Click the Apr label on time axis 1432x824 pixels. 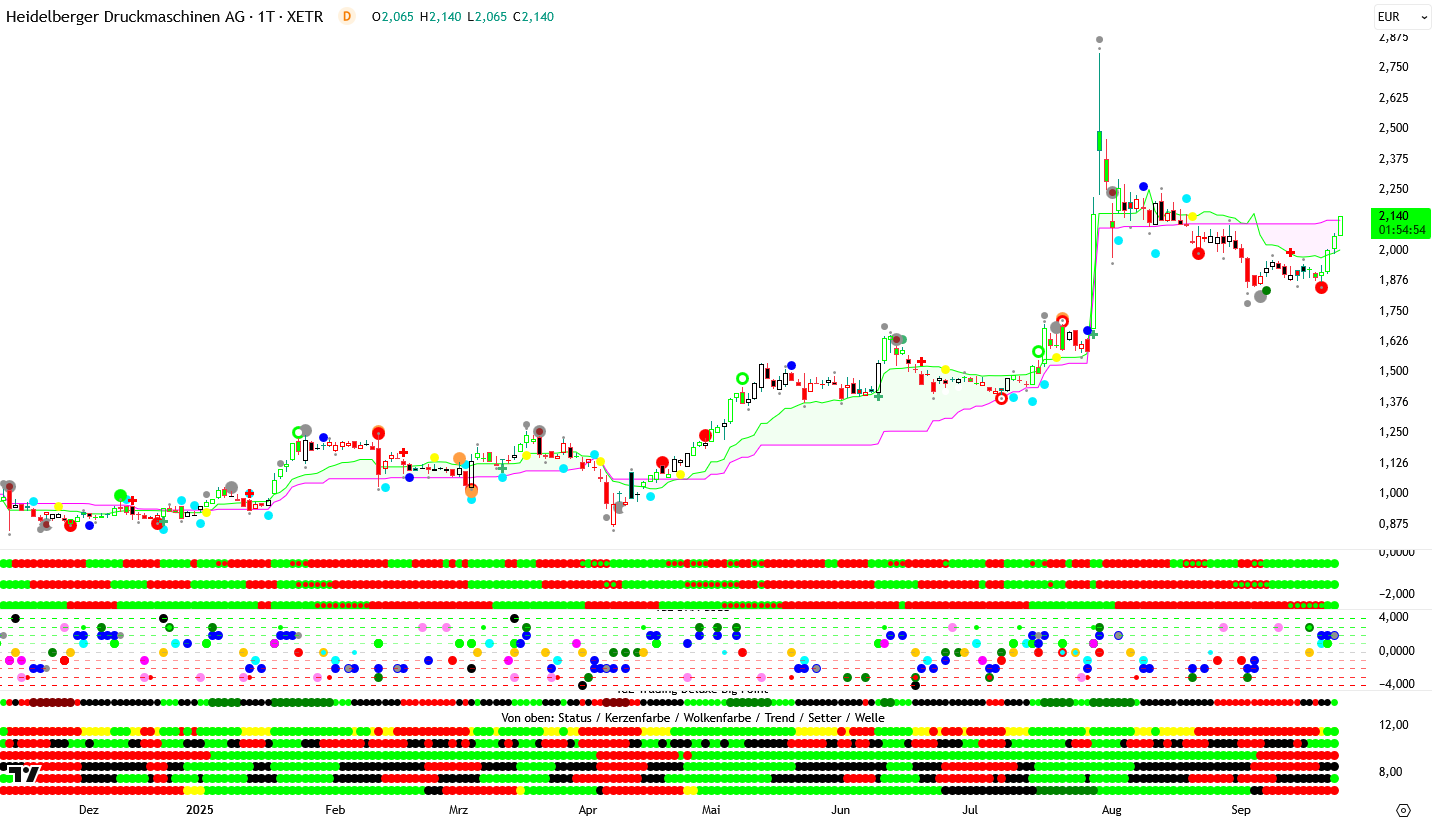(588, 810)
